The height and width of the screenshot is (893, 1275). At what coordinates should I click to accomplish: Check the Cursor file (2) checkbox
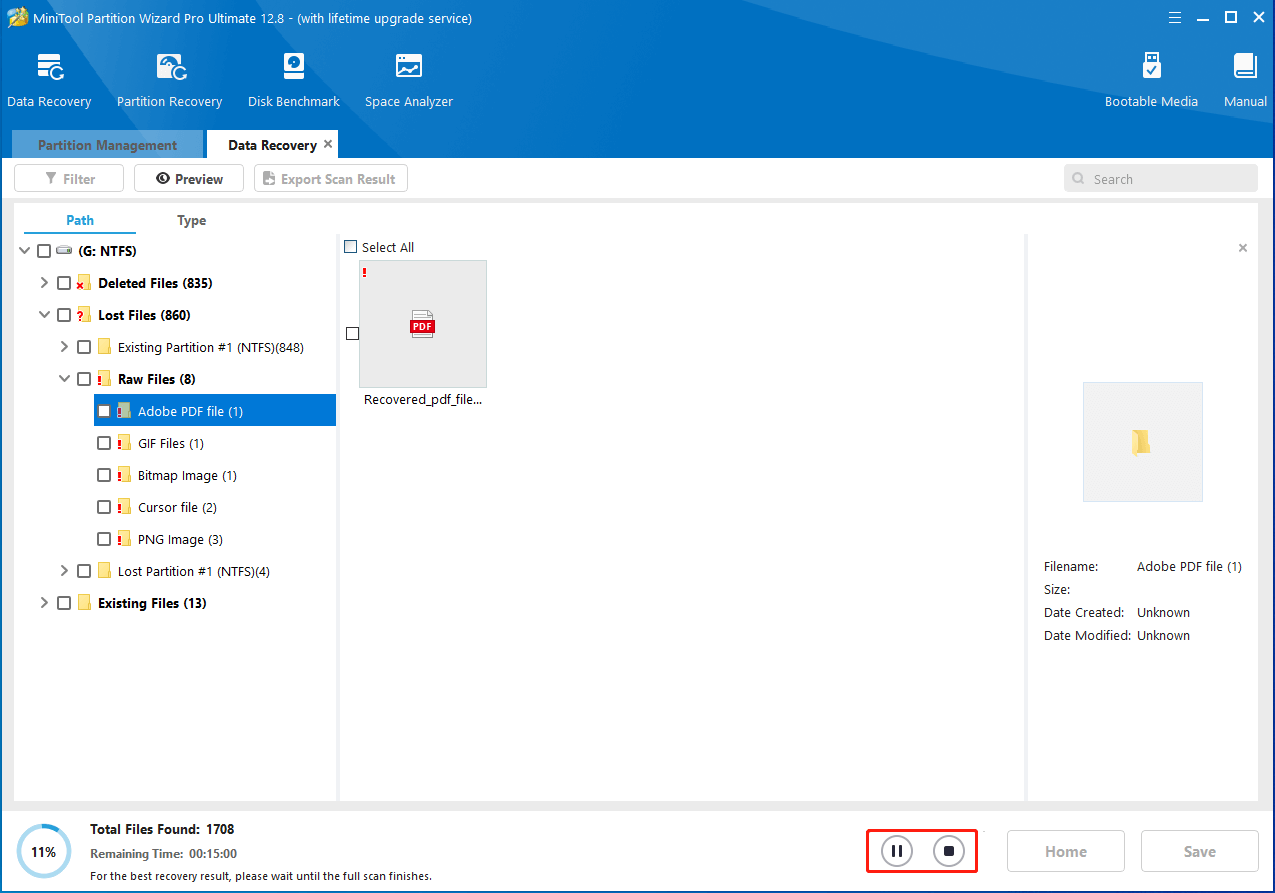click(104, 507)
